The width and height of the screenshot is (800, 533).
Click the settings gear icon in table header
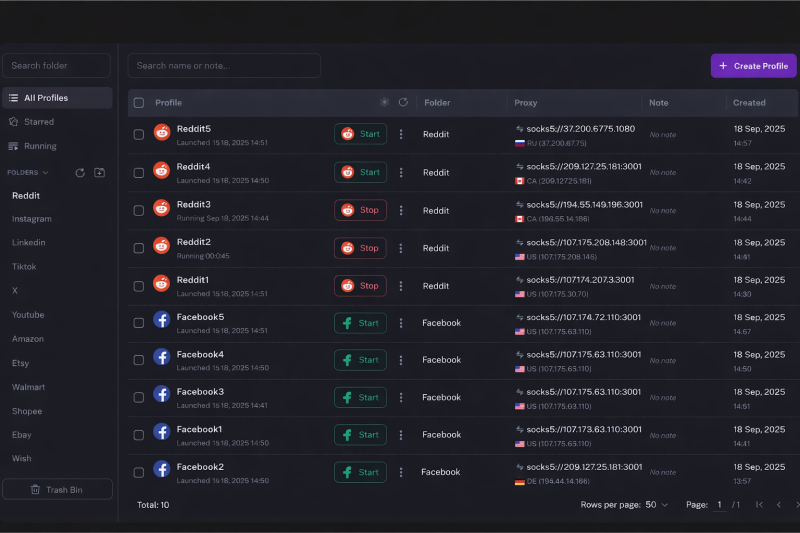pos(384,102)
